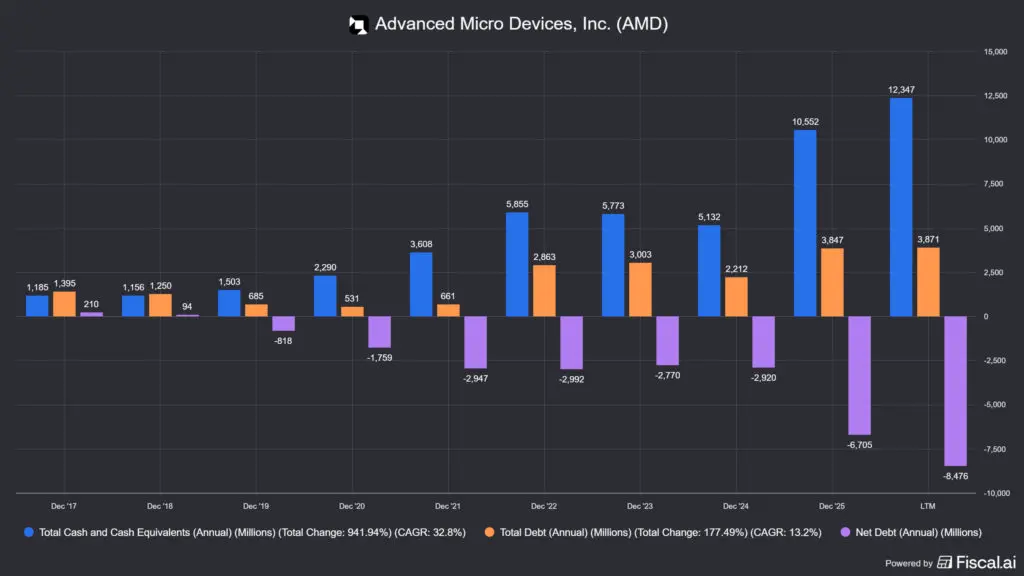This screenshot has width=1024, height=576.
Task: Select the purple -818 net debt bar
Action: click(283, 324)
